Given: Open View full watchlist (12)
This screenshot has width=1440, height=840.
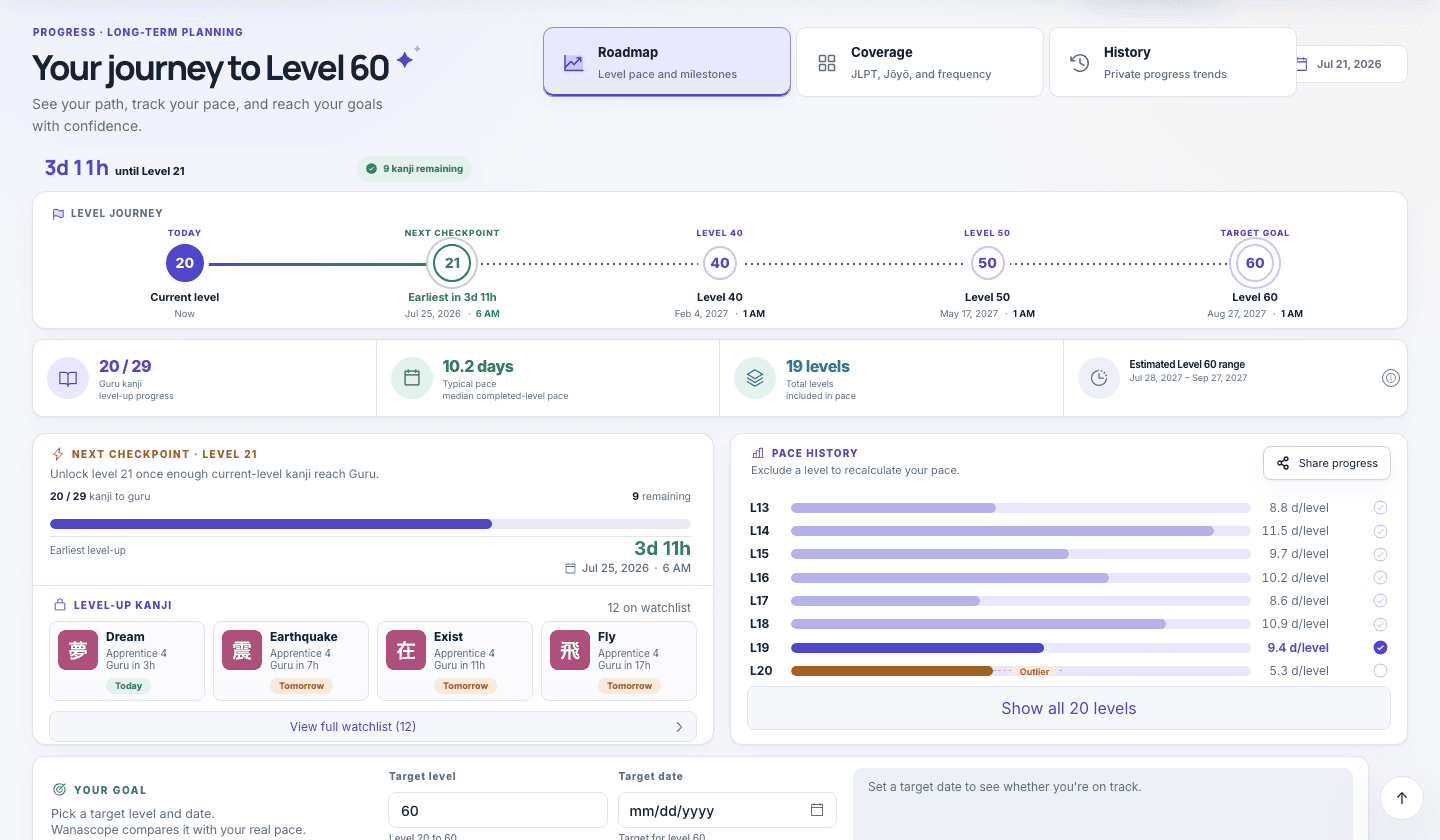Looking at the screenshot, I should point(373,727).
